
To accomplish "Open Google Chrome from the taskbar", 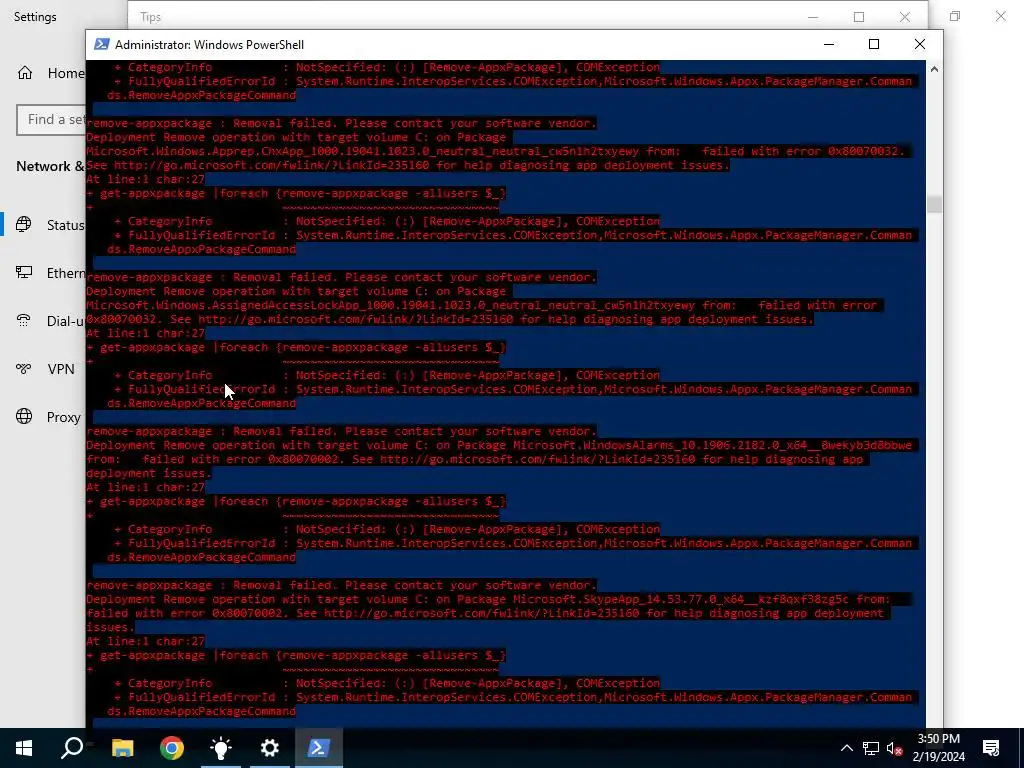I will 172,748.
